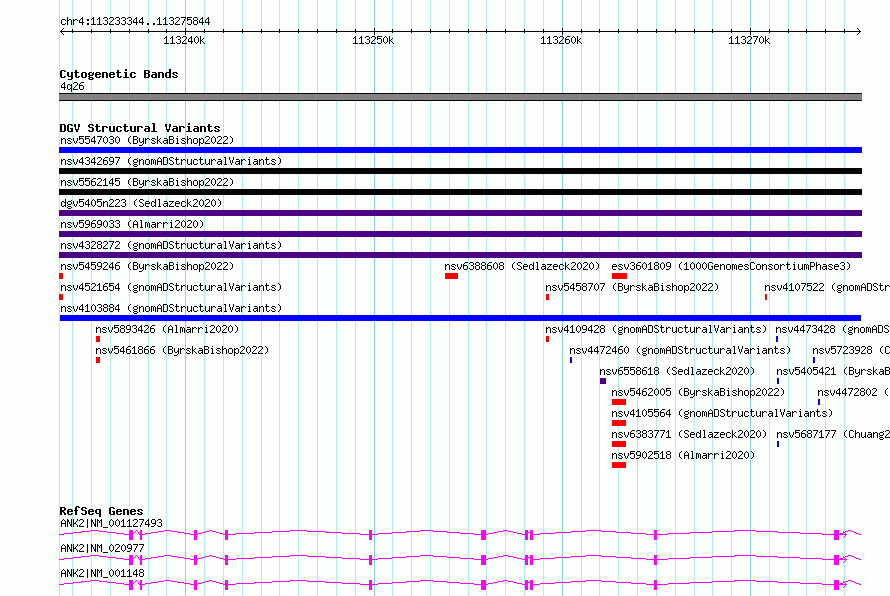Click nsv4521654 gnomAD variant label

pos(171,287)
